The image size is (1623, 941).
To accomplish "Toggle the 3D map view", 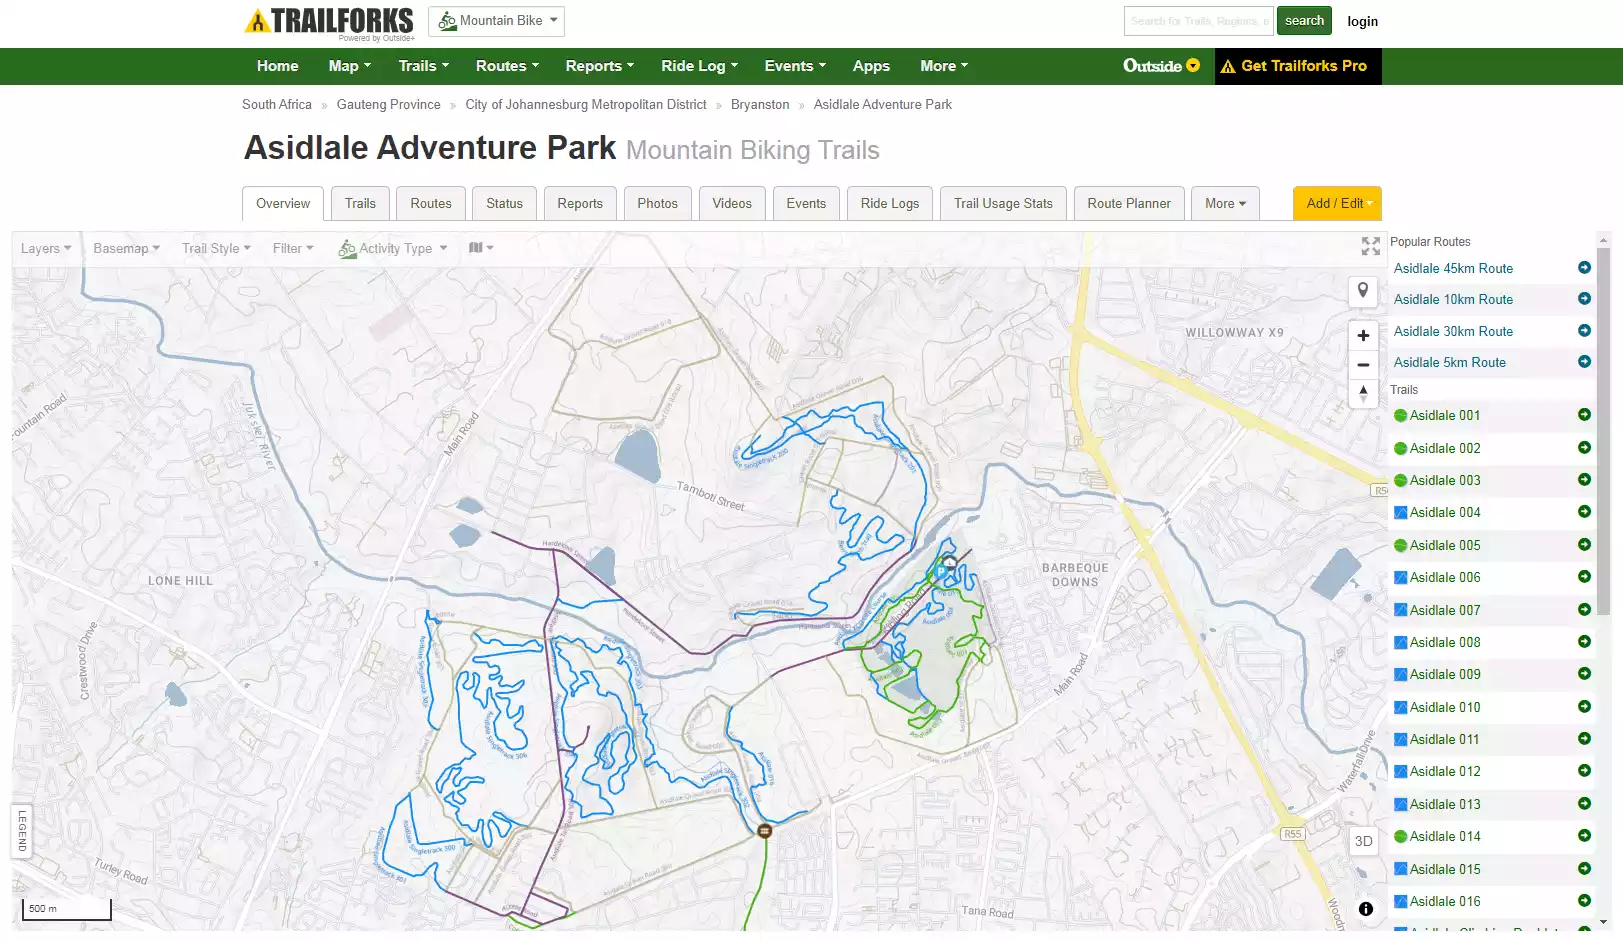I will [x=1363, y=841].
